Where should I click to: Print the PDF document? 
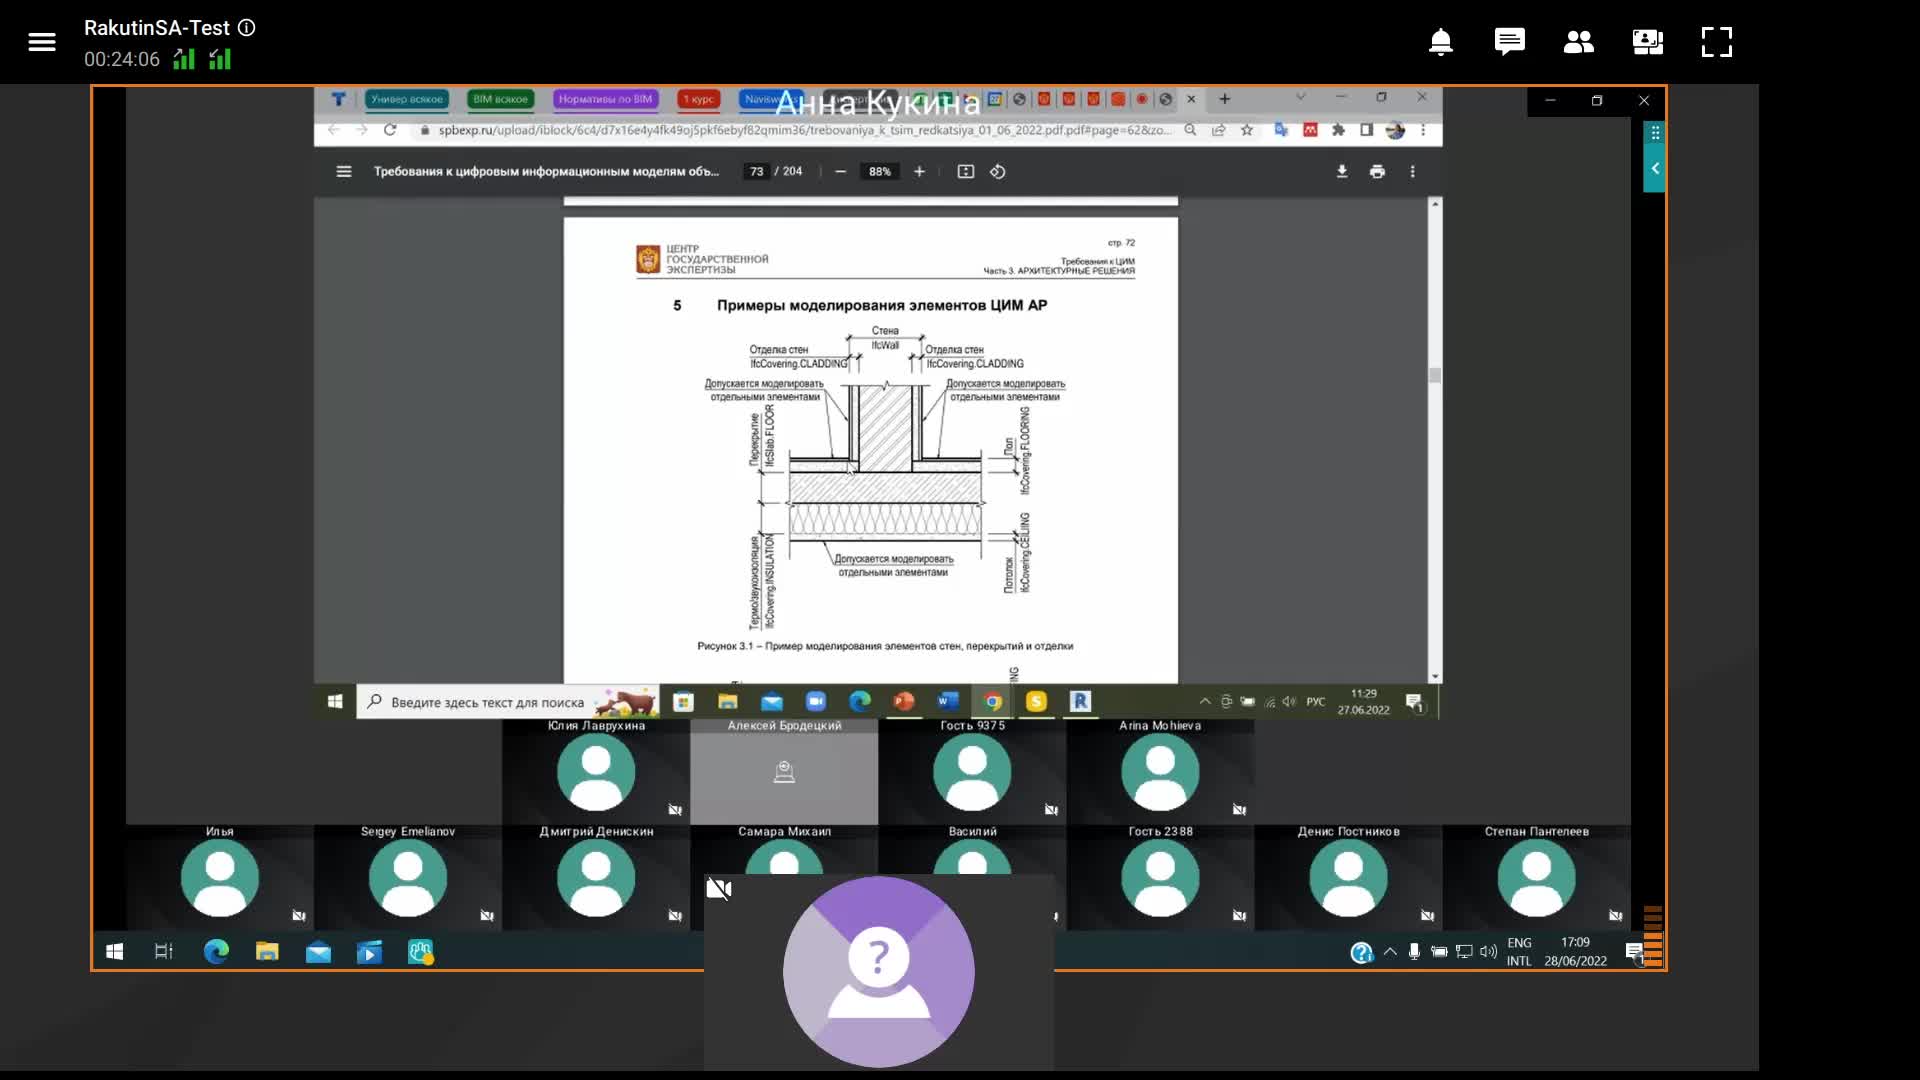coord(1377,172)
